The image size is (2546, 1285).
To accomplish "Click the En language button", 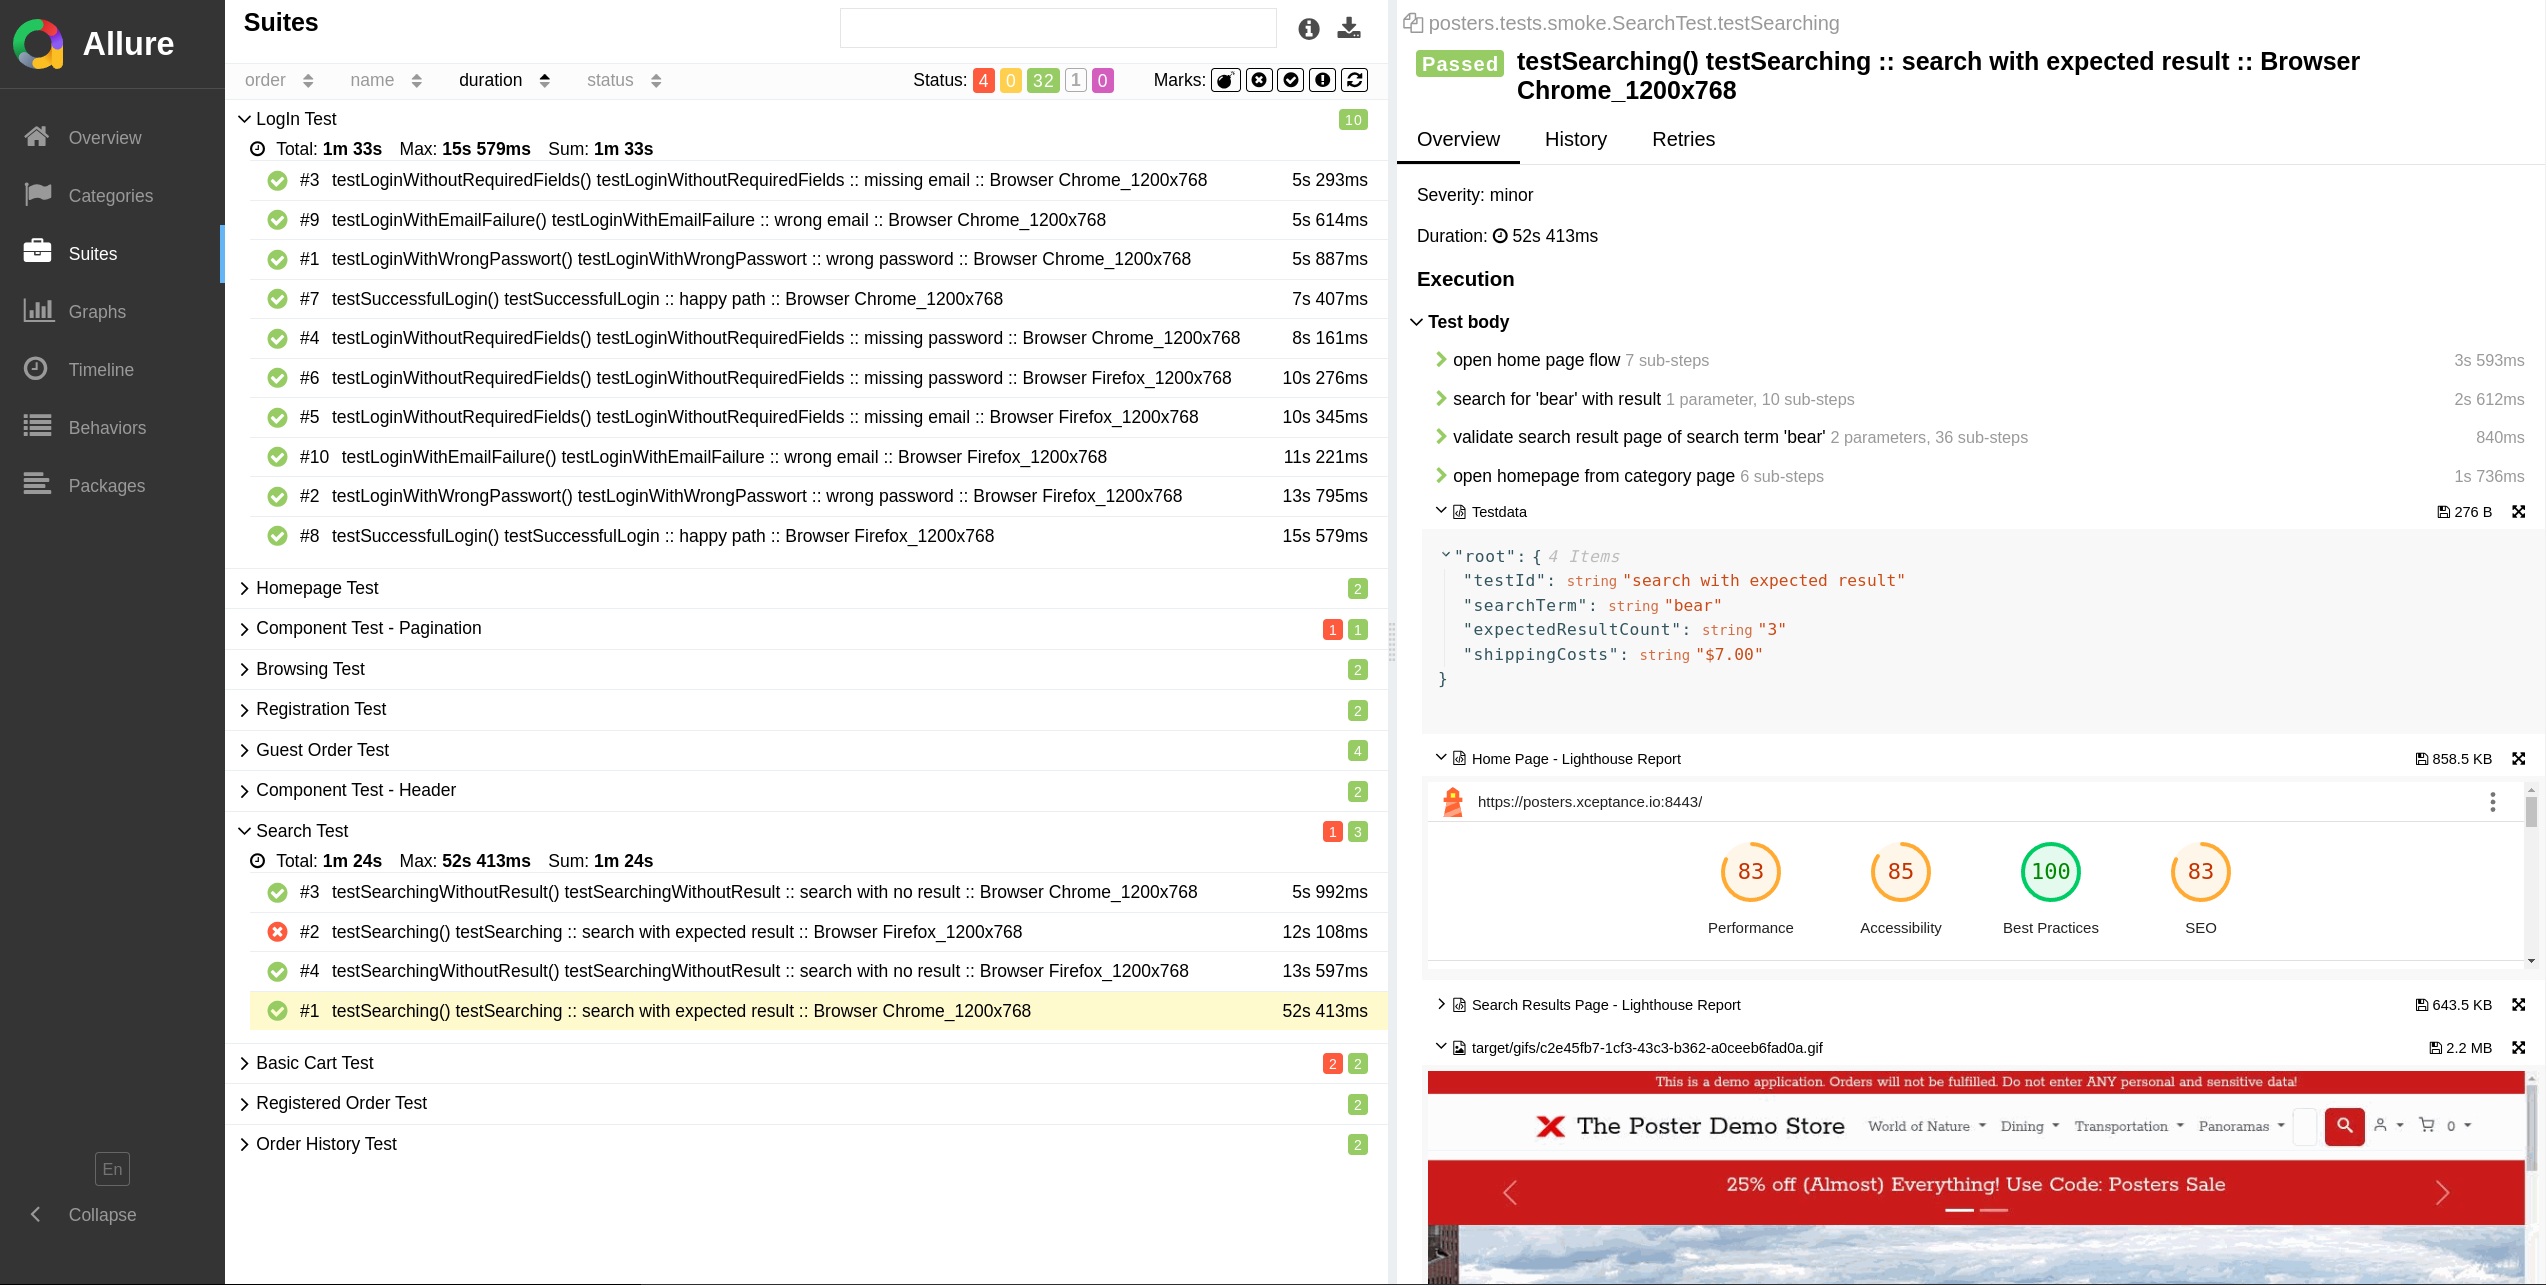I will click(x=112, y=1169).
